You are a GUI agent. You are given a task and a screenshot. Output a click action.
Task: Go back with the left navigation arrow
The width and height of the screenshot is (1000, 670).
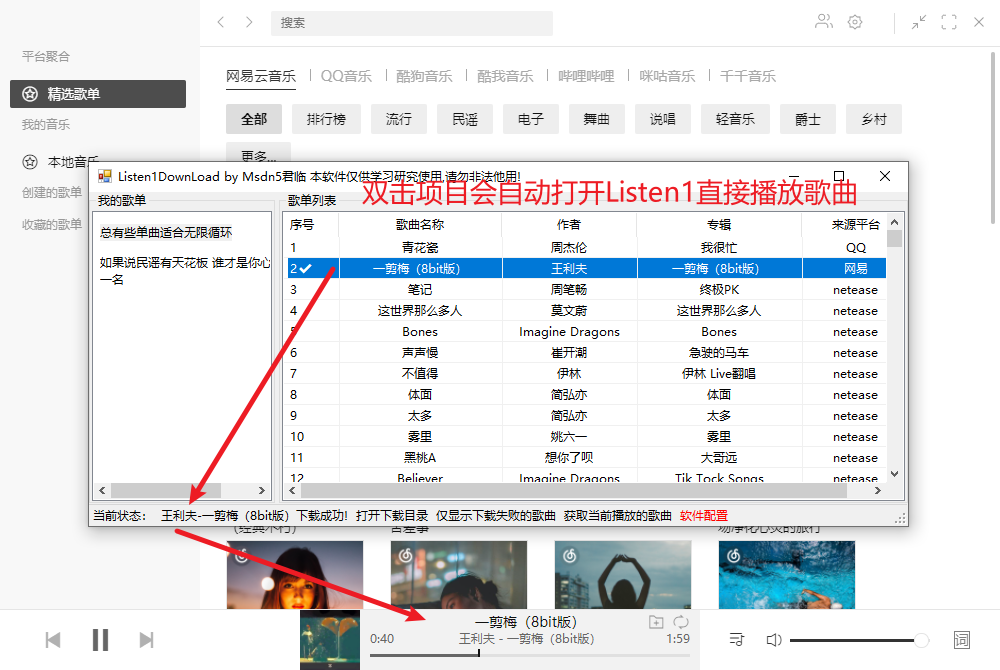pyautogui.click(x=221, y=22)
